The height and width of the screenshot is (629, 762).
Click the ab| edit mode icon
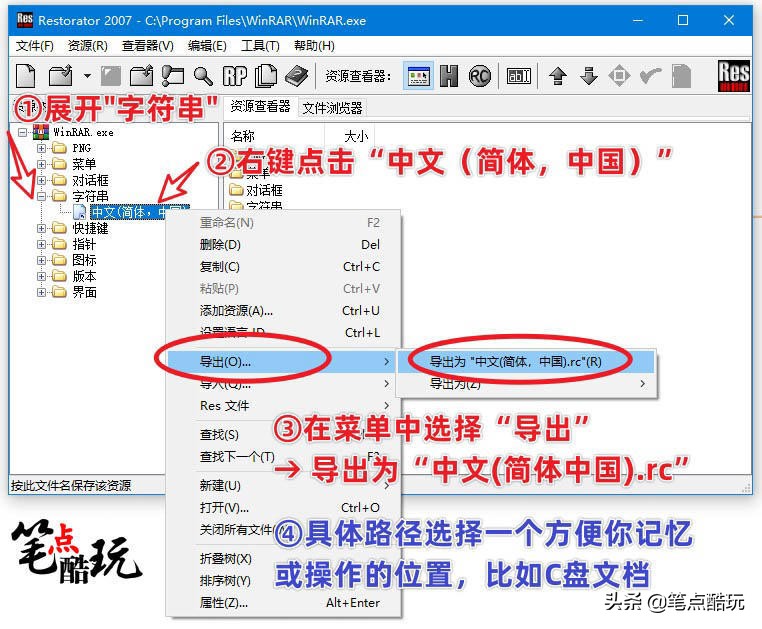click(519, 76)
